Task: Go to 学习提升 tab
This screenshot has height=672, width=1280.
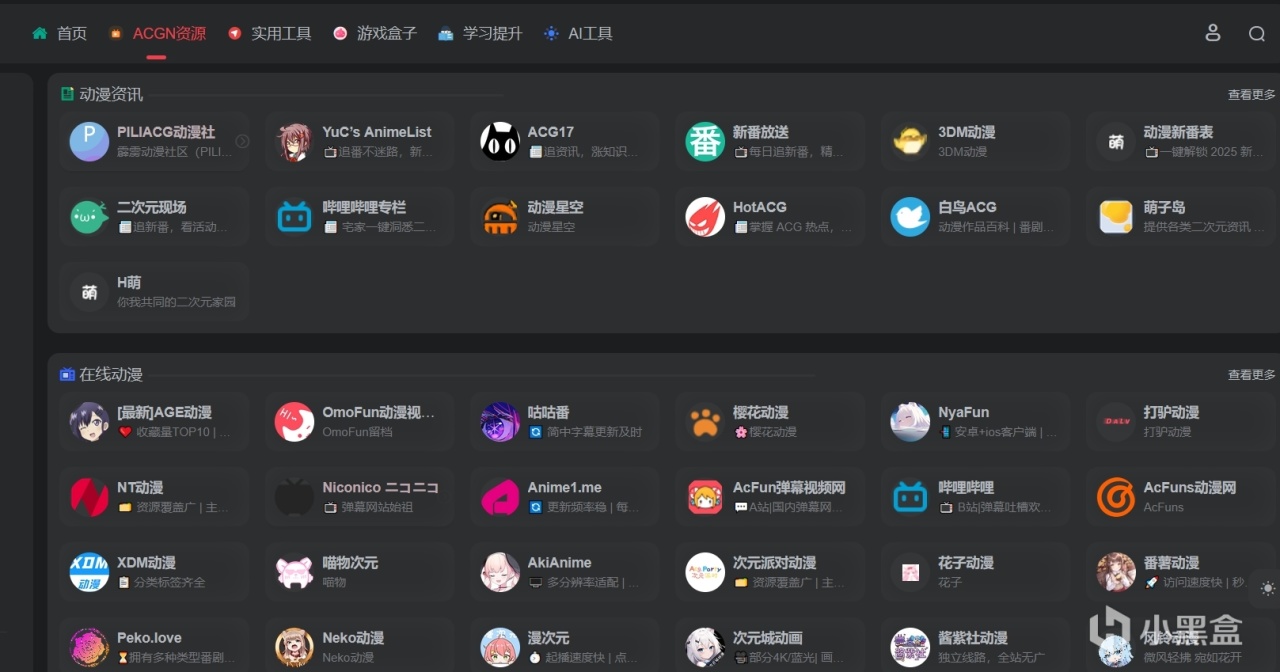Action: pos(480,33)
